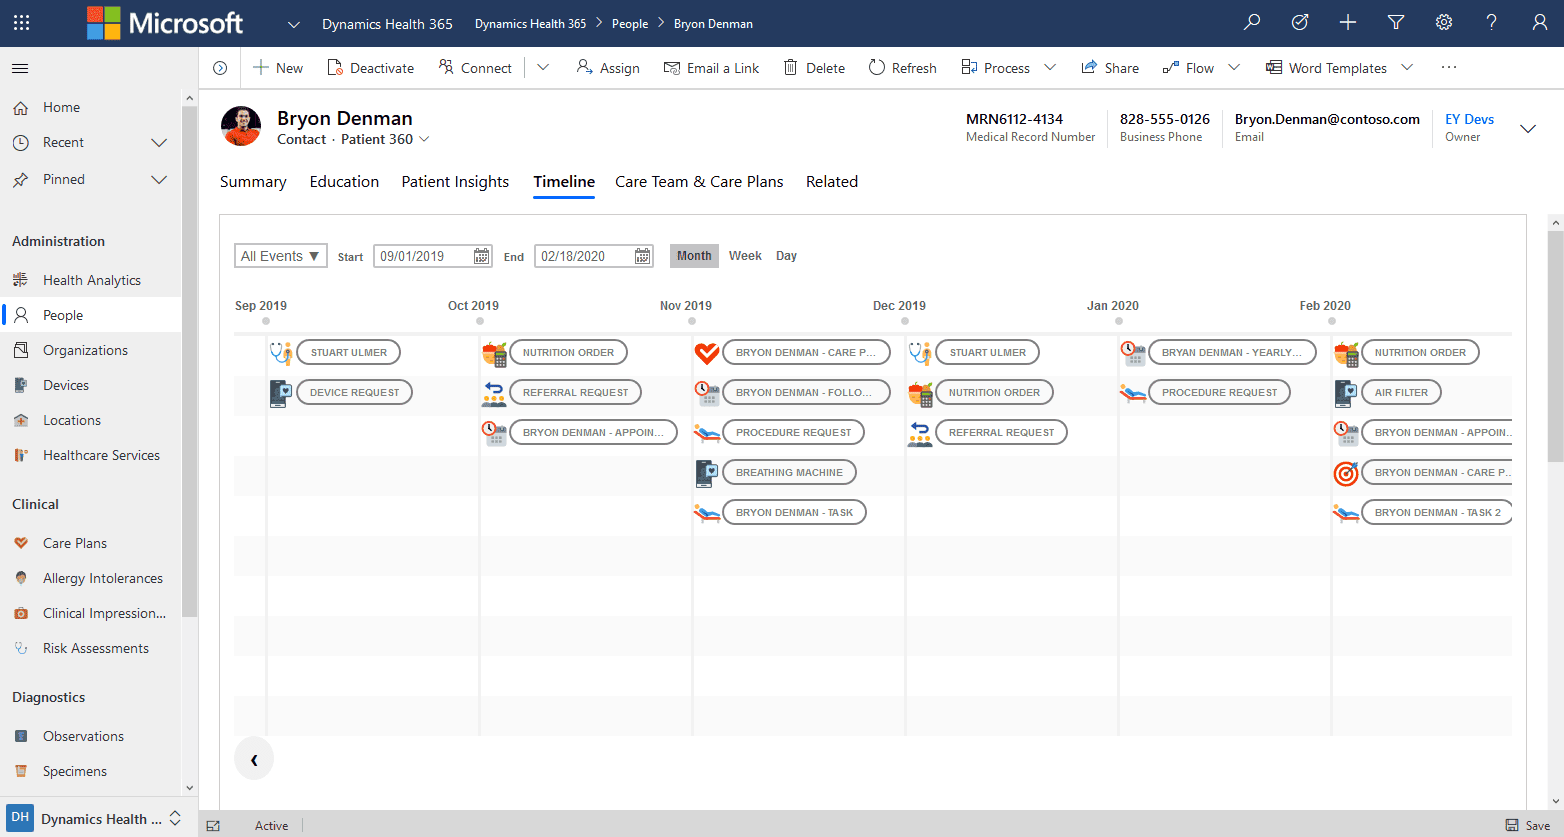Click the stethoscope icon beside Sep Stuart Ulmer

pos(281,353)
